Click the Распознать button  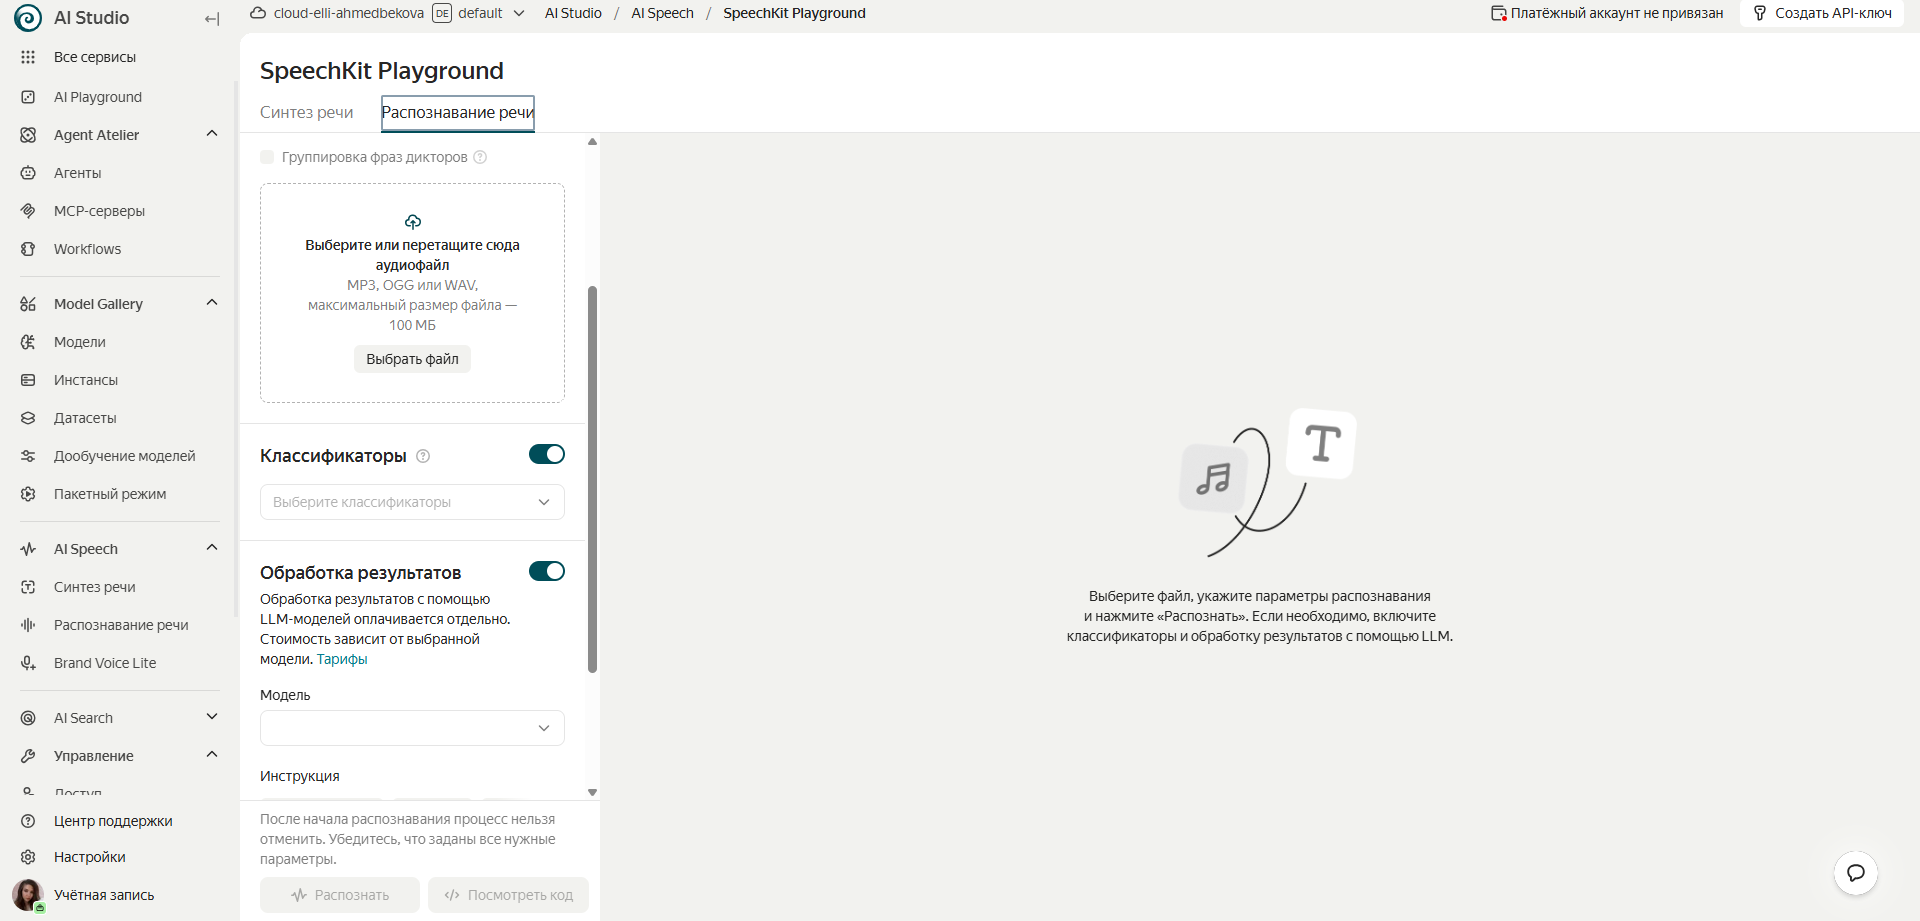(x=340, y=895)
